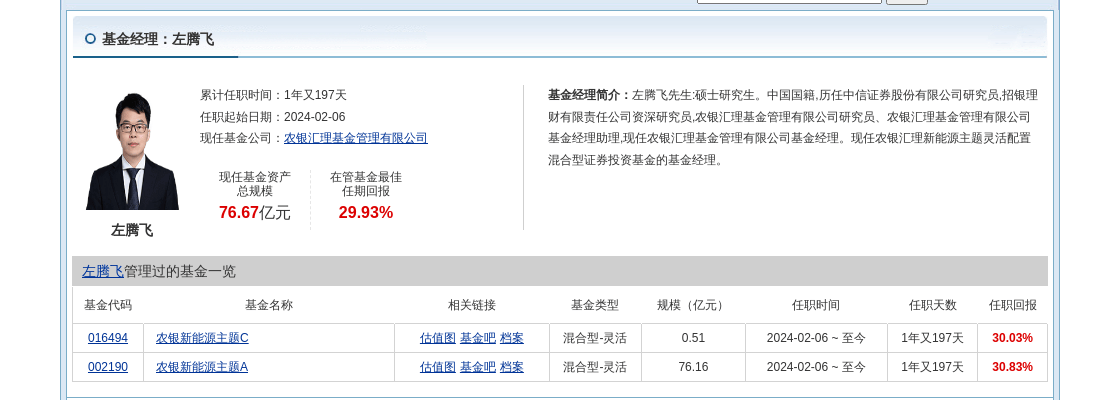
Task: Open 估值图 for 农银新能源主题A row
Action: [x=438, y=367]
